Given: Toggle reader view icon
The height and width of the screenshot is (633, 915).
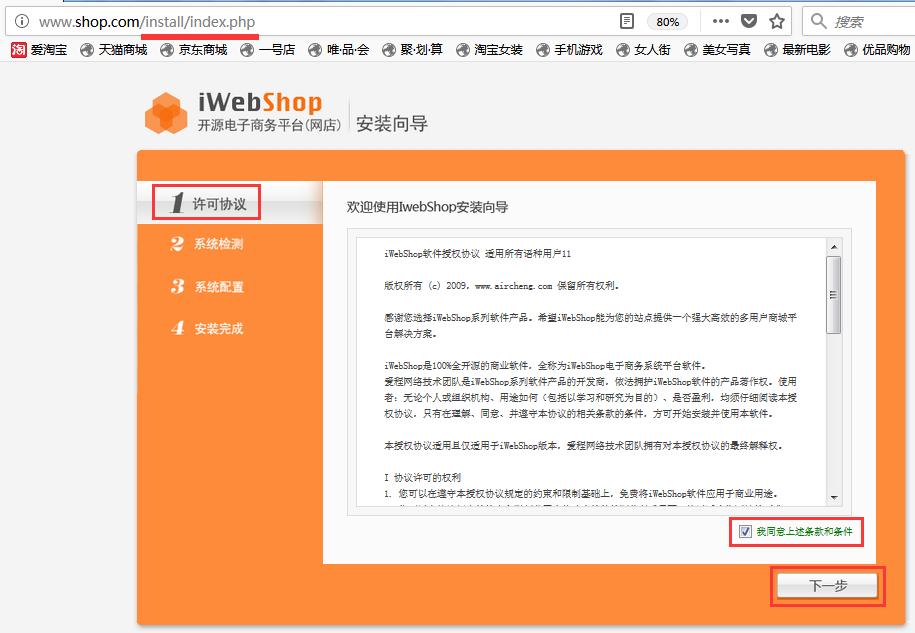Looking at the screenshot, I should point(627,22).
